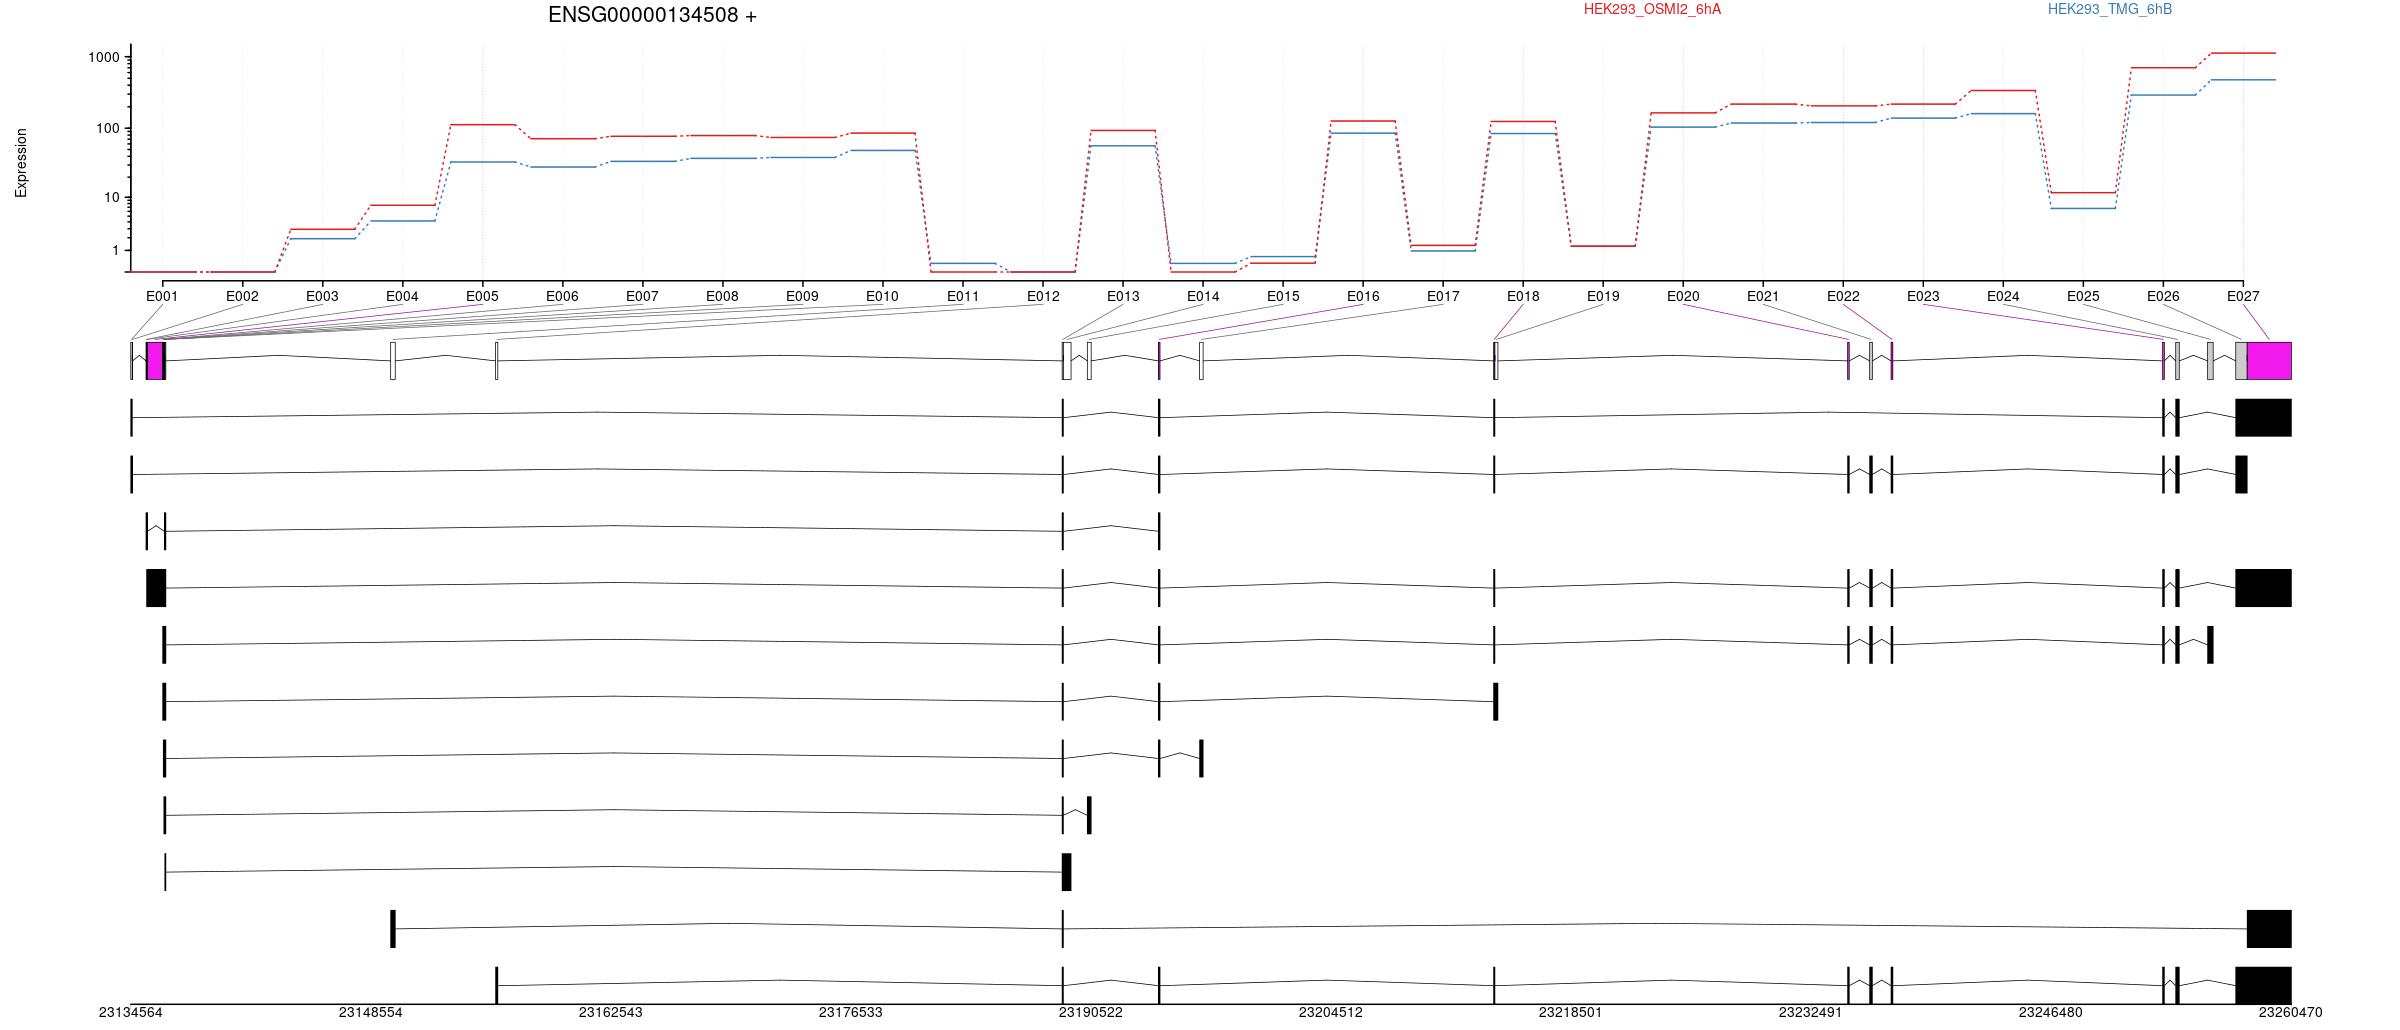
Task: Click exon label E024
Action: pyautogui.click(x=2003, y=296)
